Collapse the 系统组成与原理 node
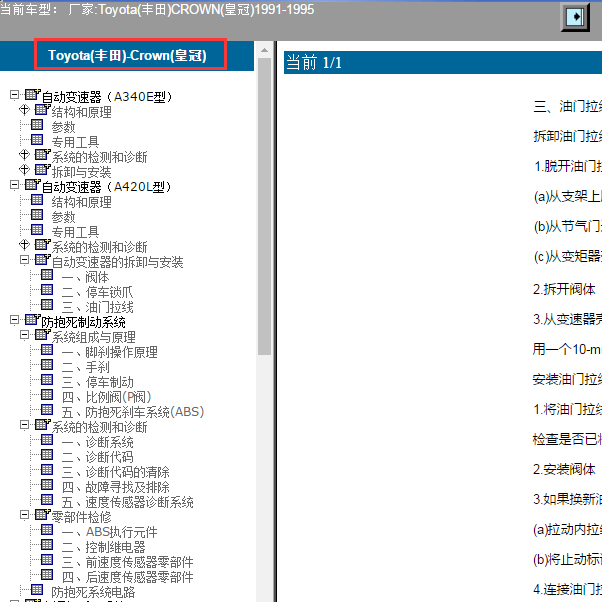 coord(25,335)
